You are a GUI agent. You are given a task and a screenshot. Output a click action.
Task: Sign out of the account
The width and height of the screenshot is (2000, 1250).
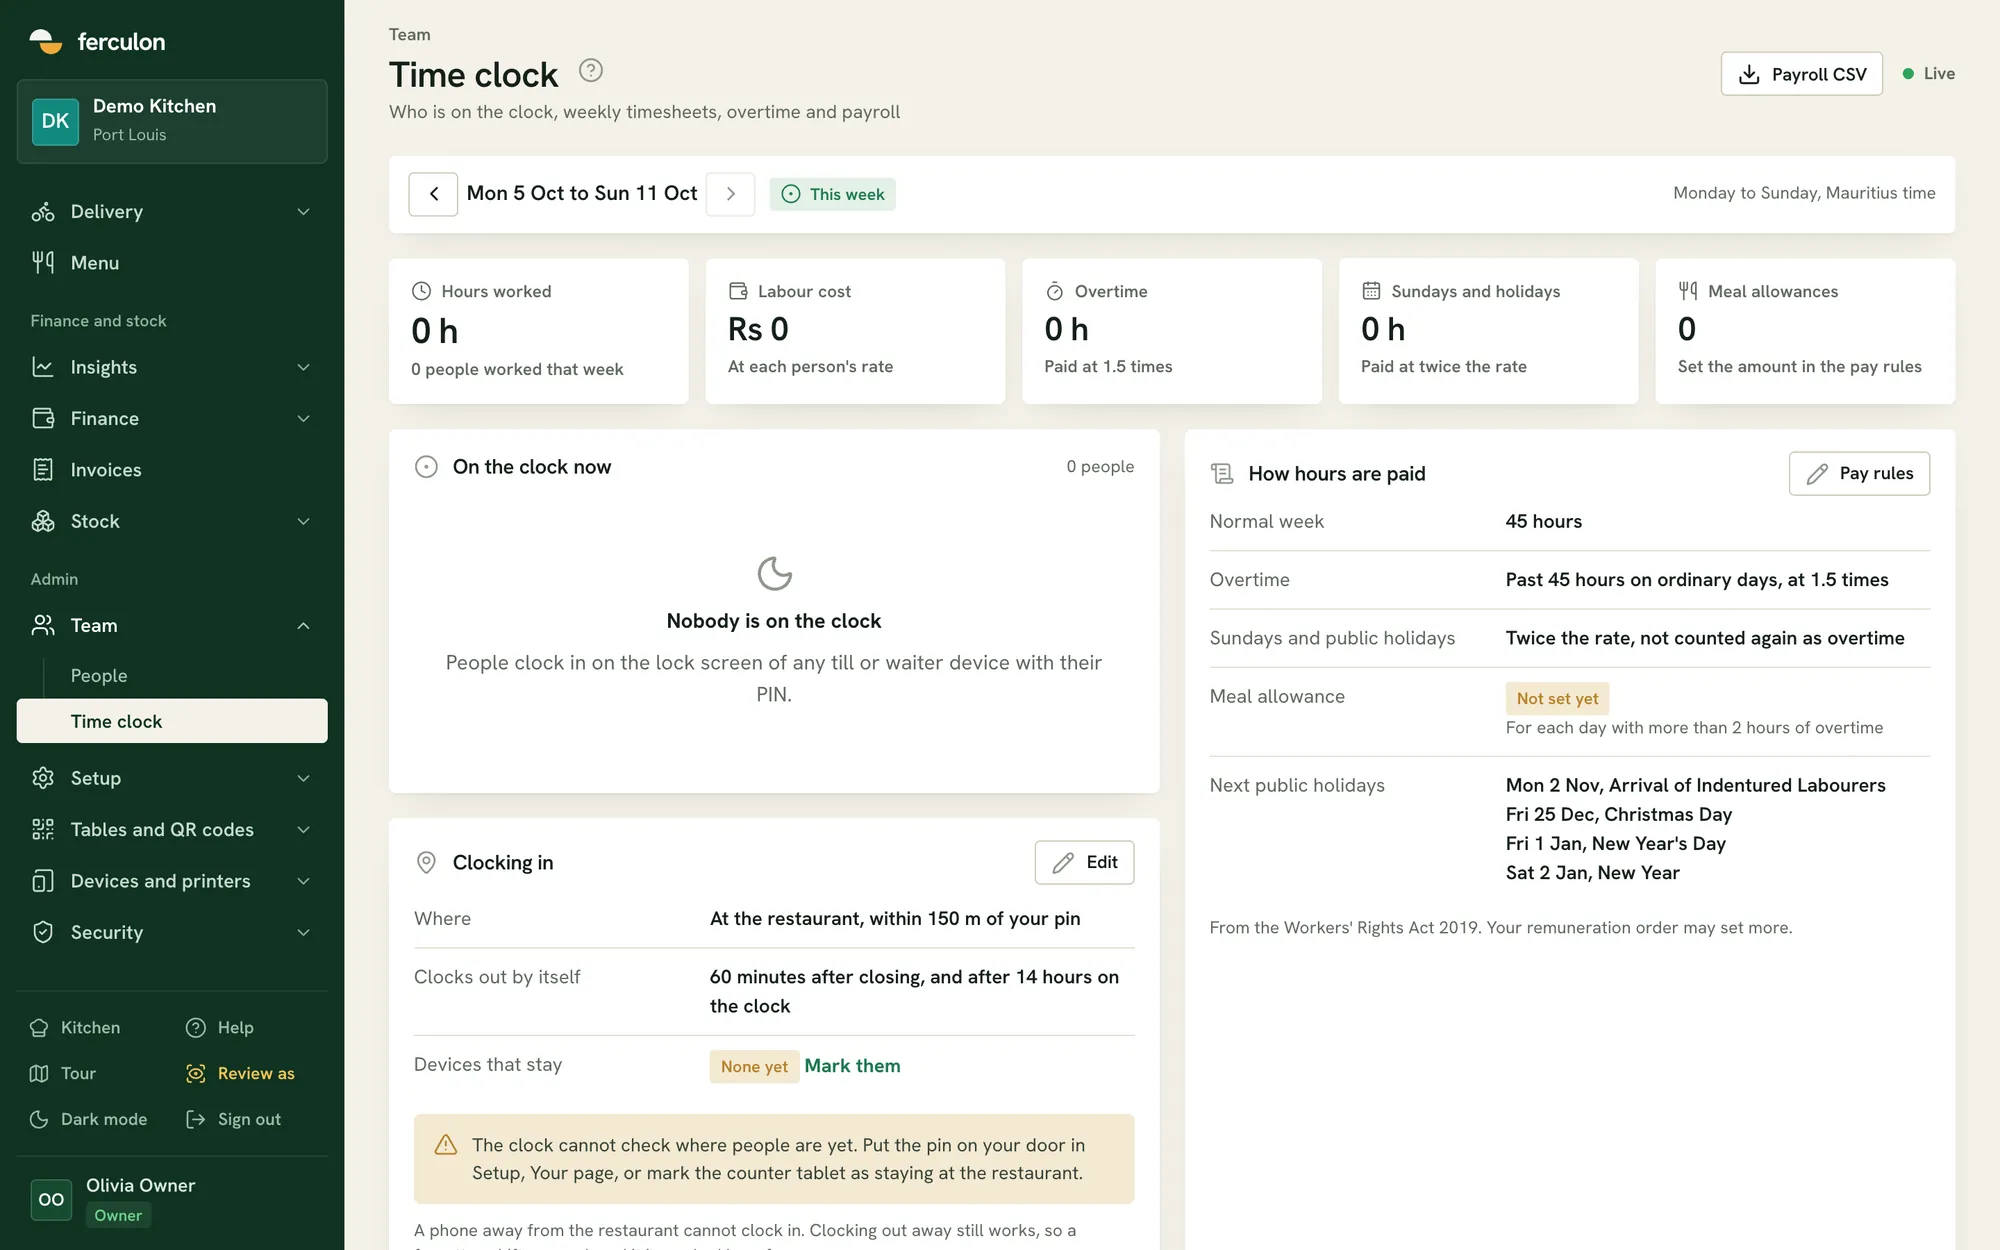pyautogui.click(x=234, y=1119)
